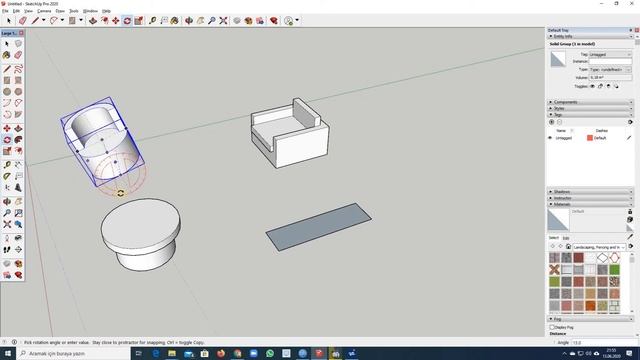Open the Draw menu
640x360 pixels.
60,11
